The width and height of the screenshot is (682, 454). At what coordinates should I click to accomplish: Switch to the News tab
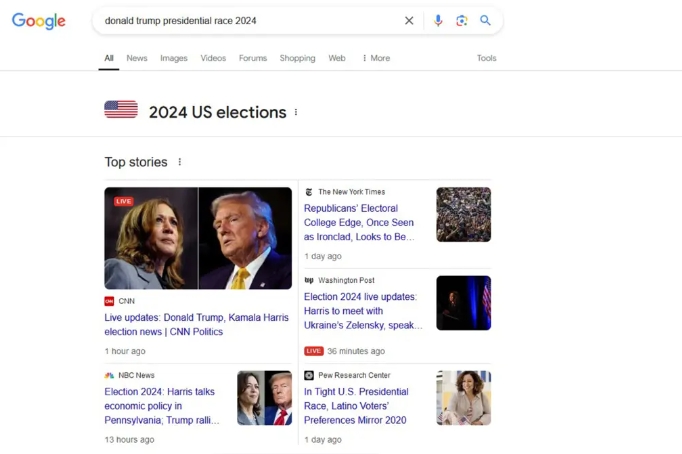coord(137,58)
